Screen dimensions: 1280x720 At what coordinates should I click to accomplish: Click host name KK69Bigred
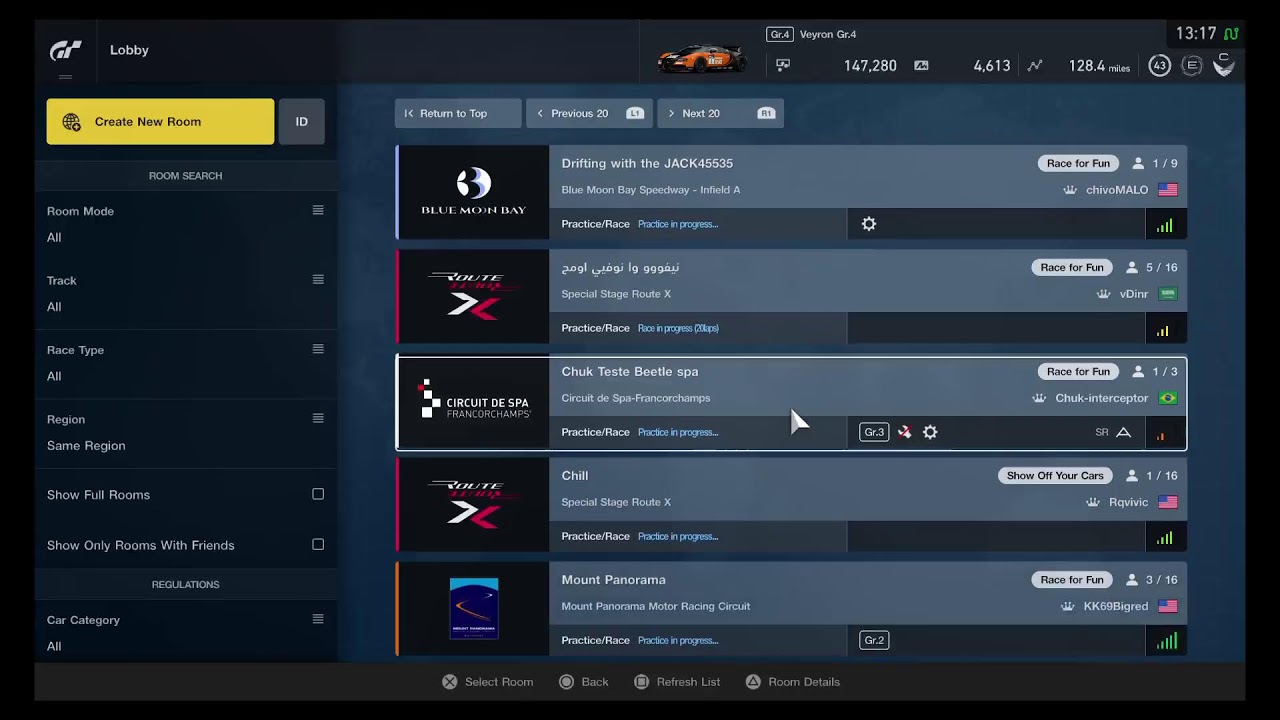pos(1116,606)
